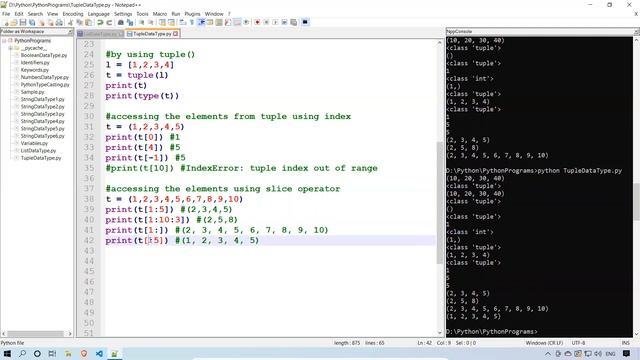Show hidden system tray icons
This screenshot has height=360, width=640.
coord(548,353)
